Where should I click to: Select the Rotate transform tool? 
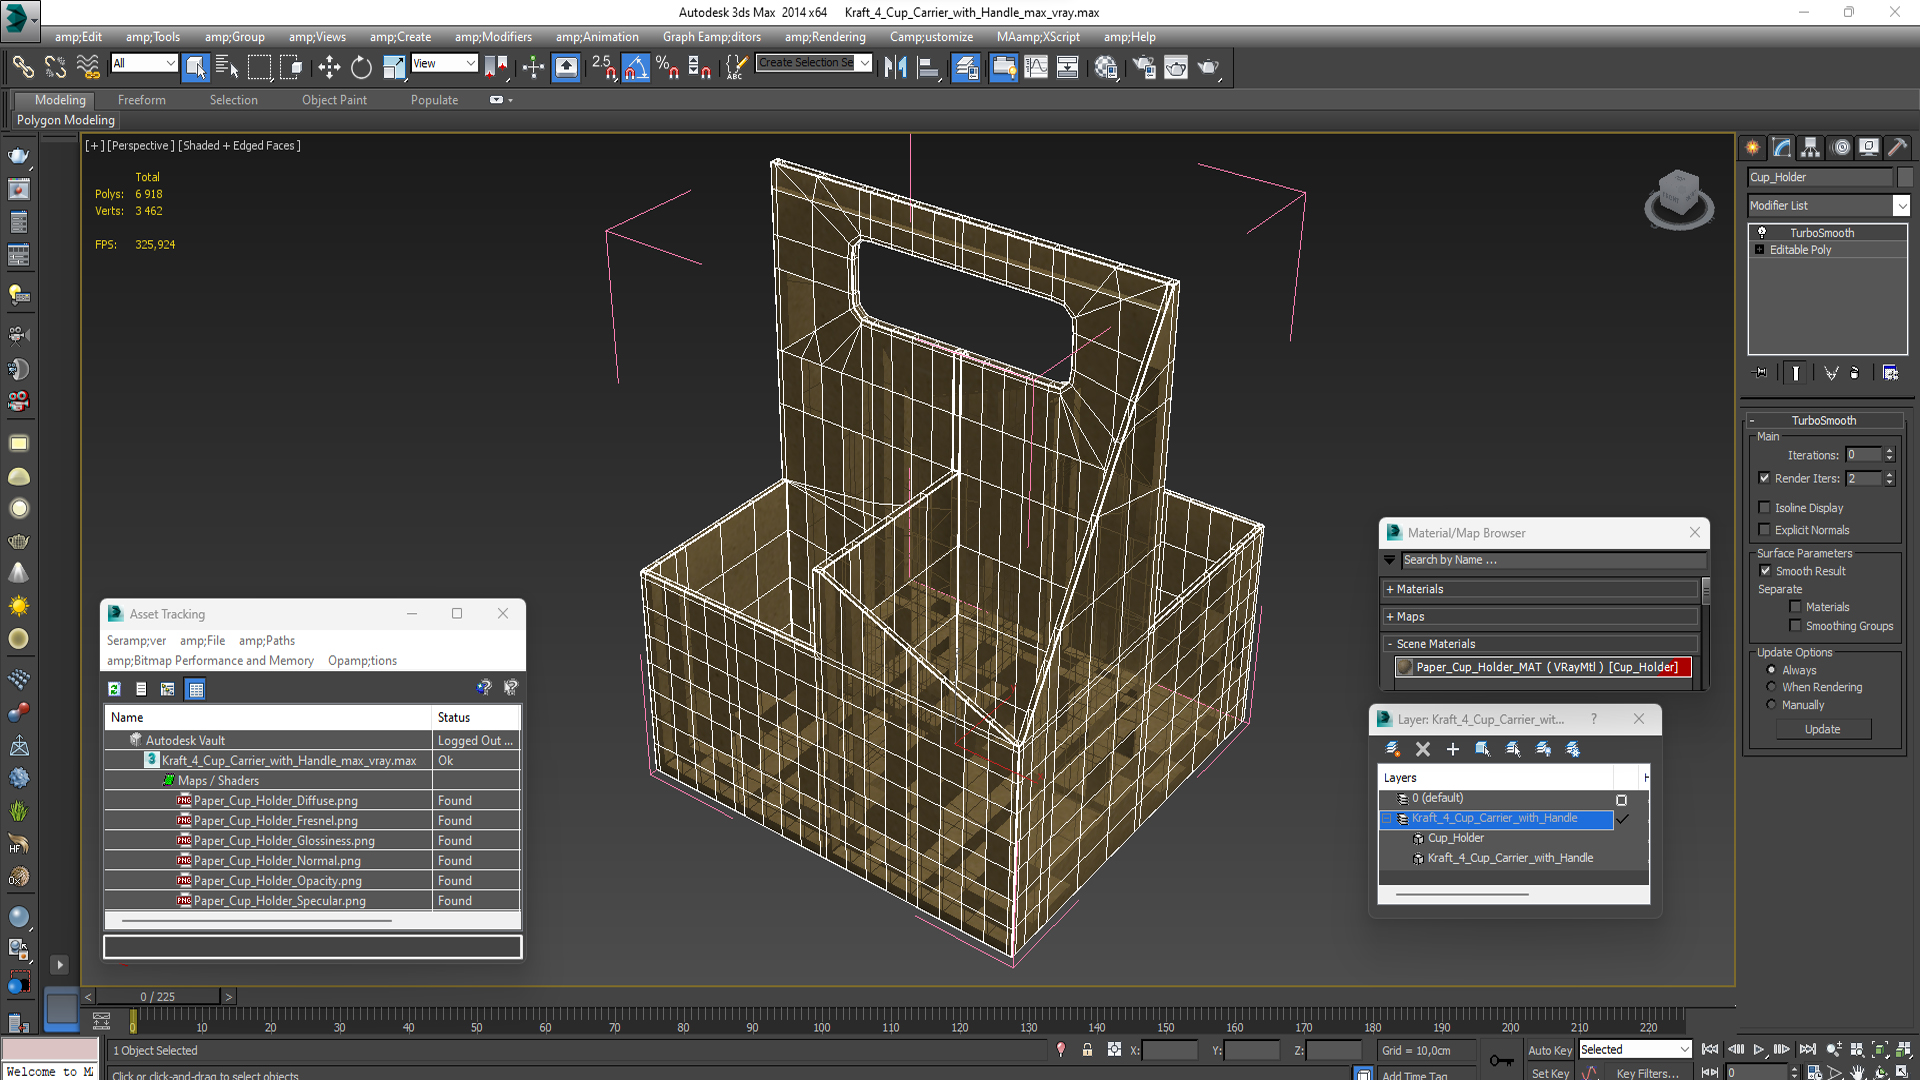coord(361,67)
